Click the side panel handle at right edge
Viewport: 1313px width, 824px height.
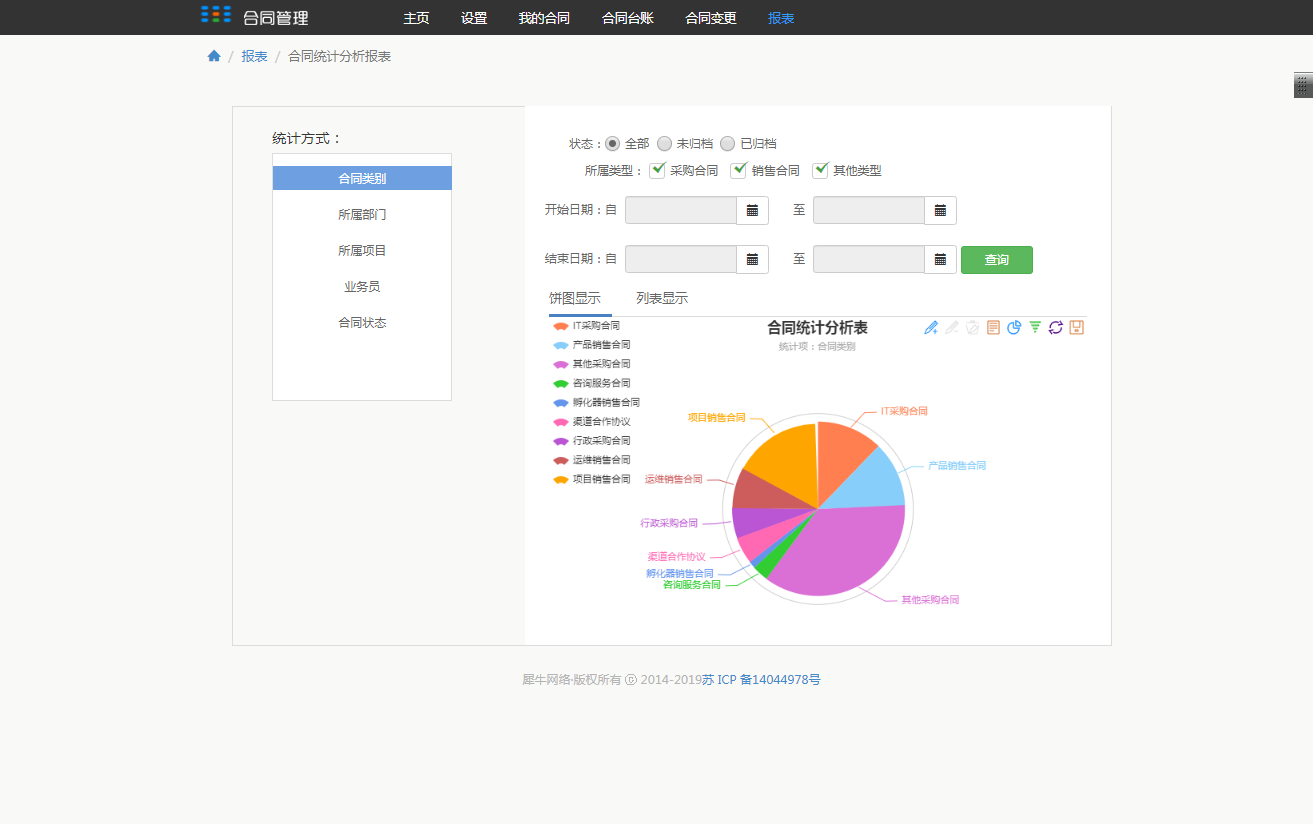click(x=1303, y=85)
